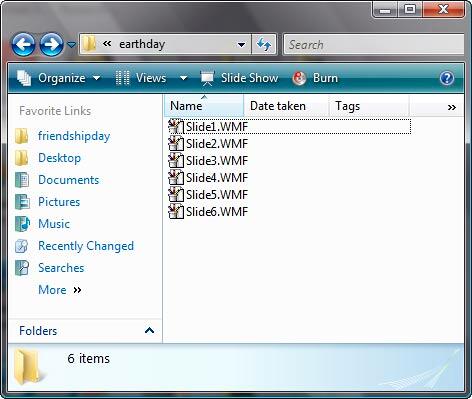472x399 pixels.
Task: Show parent locations via double chevron
Action: pyautogui.click(x=107, y=44)
